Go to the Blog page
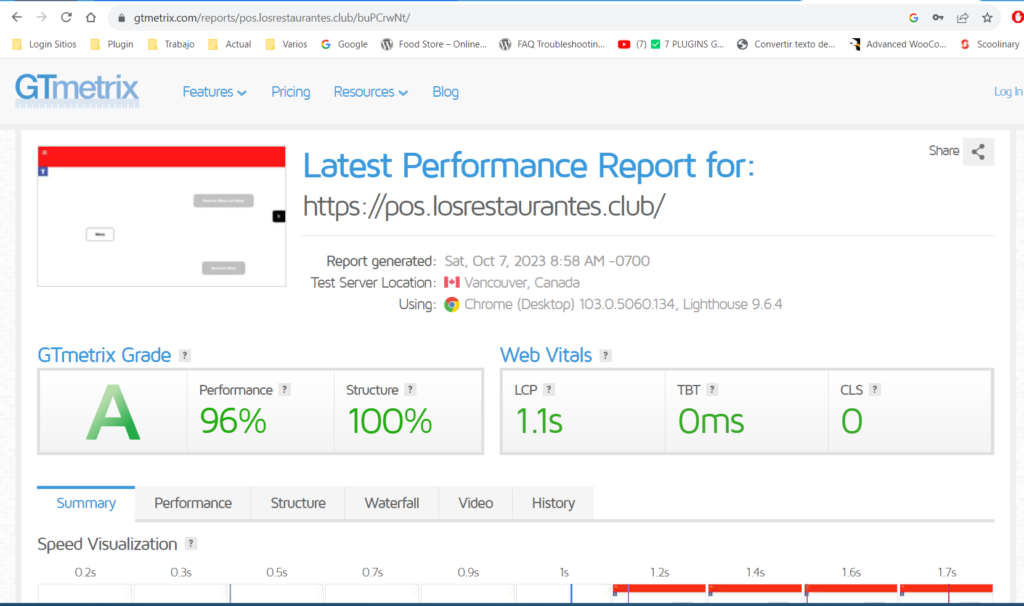1024x606 pixels. [445, 92]
